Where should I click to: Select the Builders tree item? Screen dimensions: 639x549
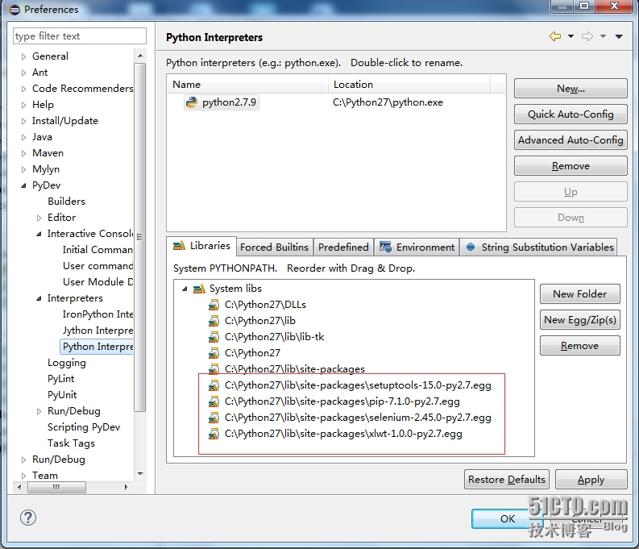pos(66,202)
